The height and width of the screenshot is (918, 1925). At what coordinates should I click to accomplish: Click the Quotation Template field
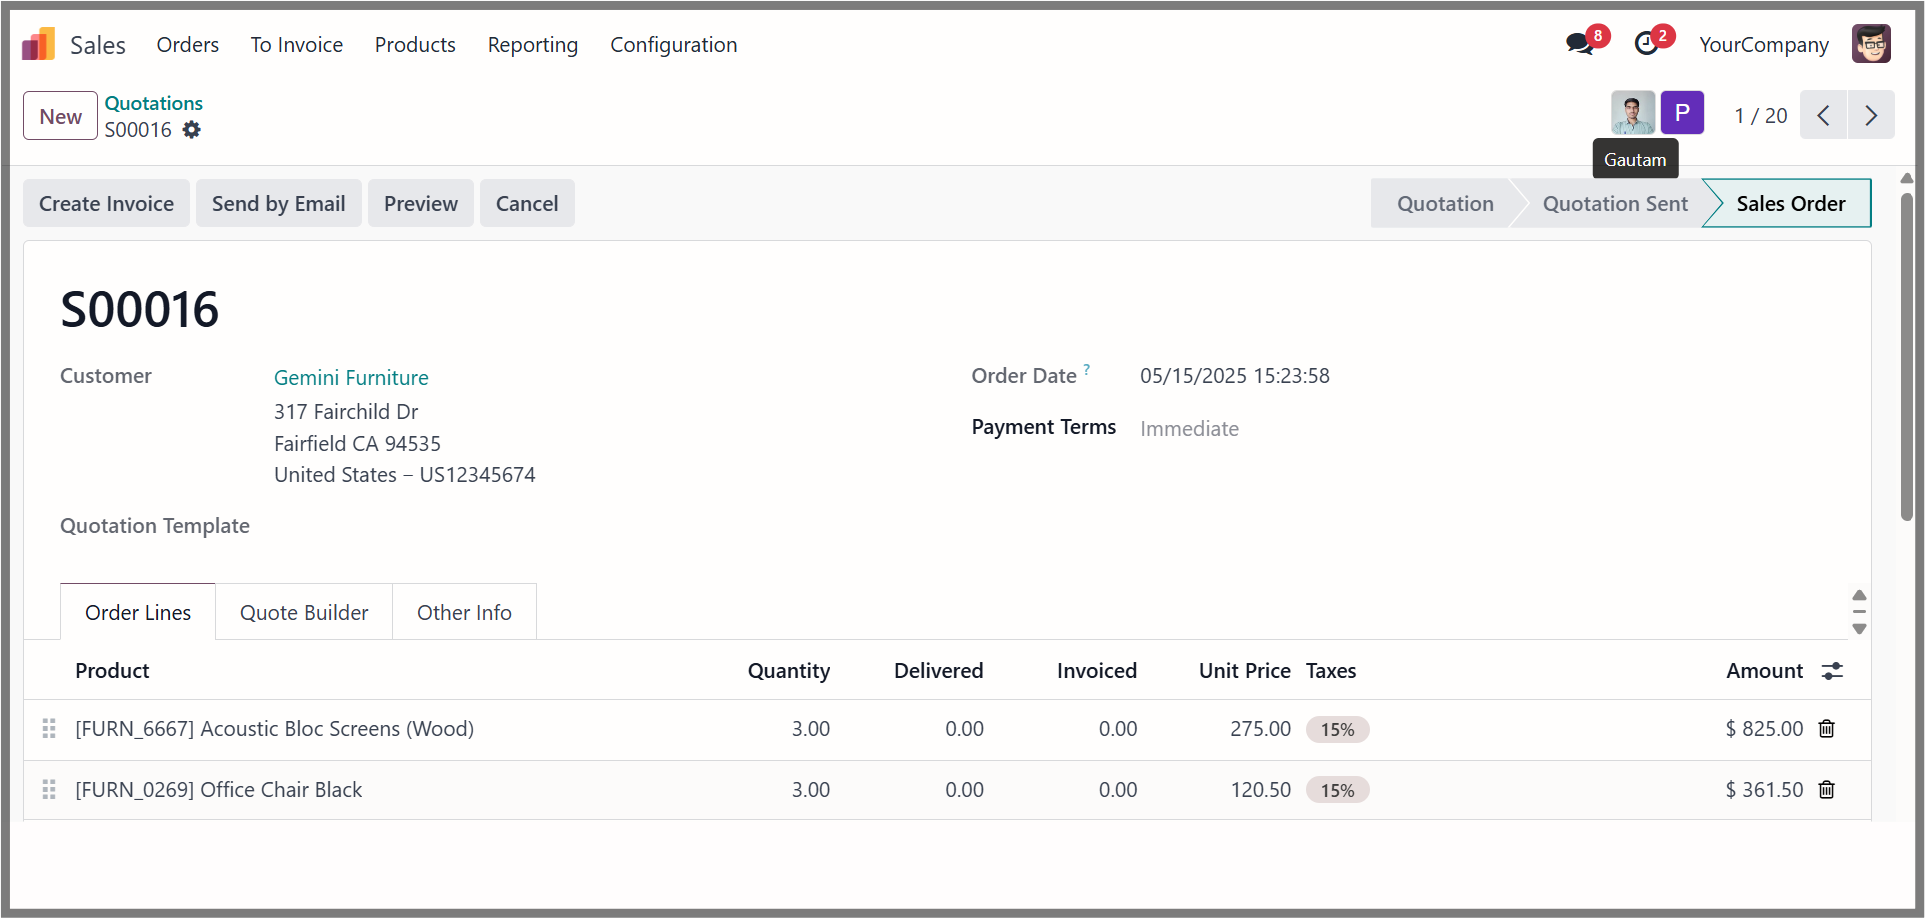point(155,526)
